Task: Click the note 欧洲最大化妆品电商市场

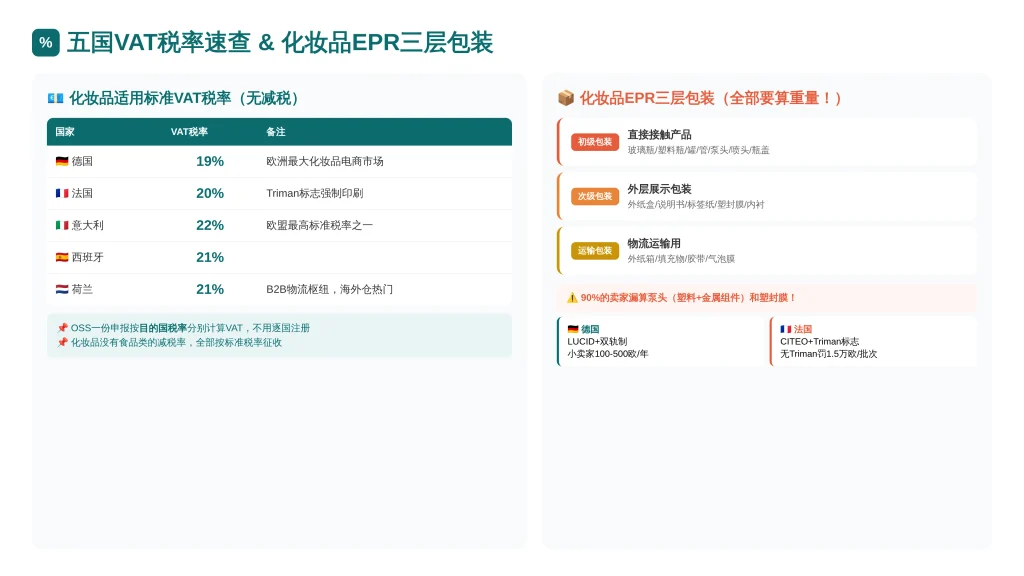Action: (x=325, y=161)
